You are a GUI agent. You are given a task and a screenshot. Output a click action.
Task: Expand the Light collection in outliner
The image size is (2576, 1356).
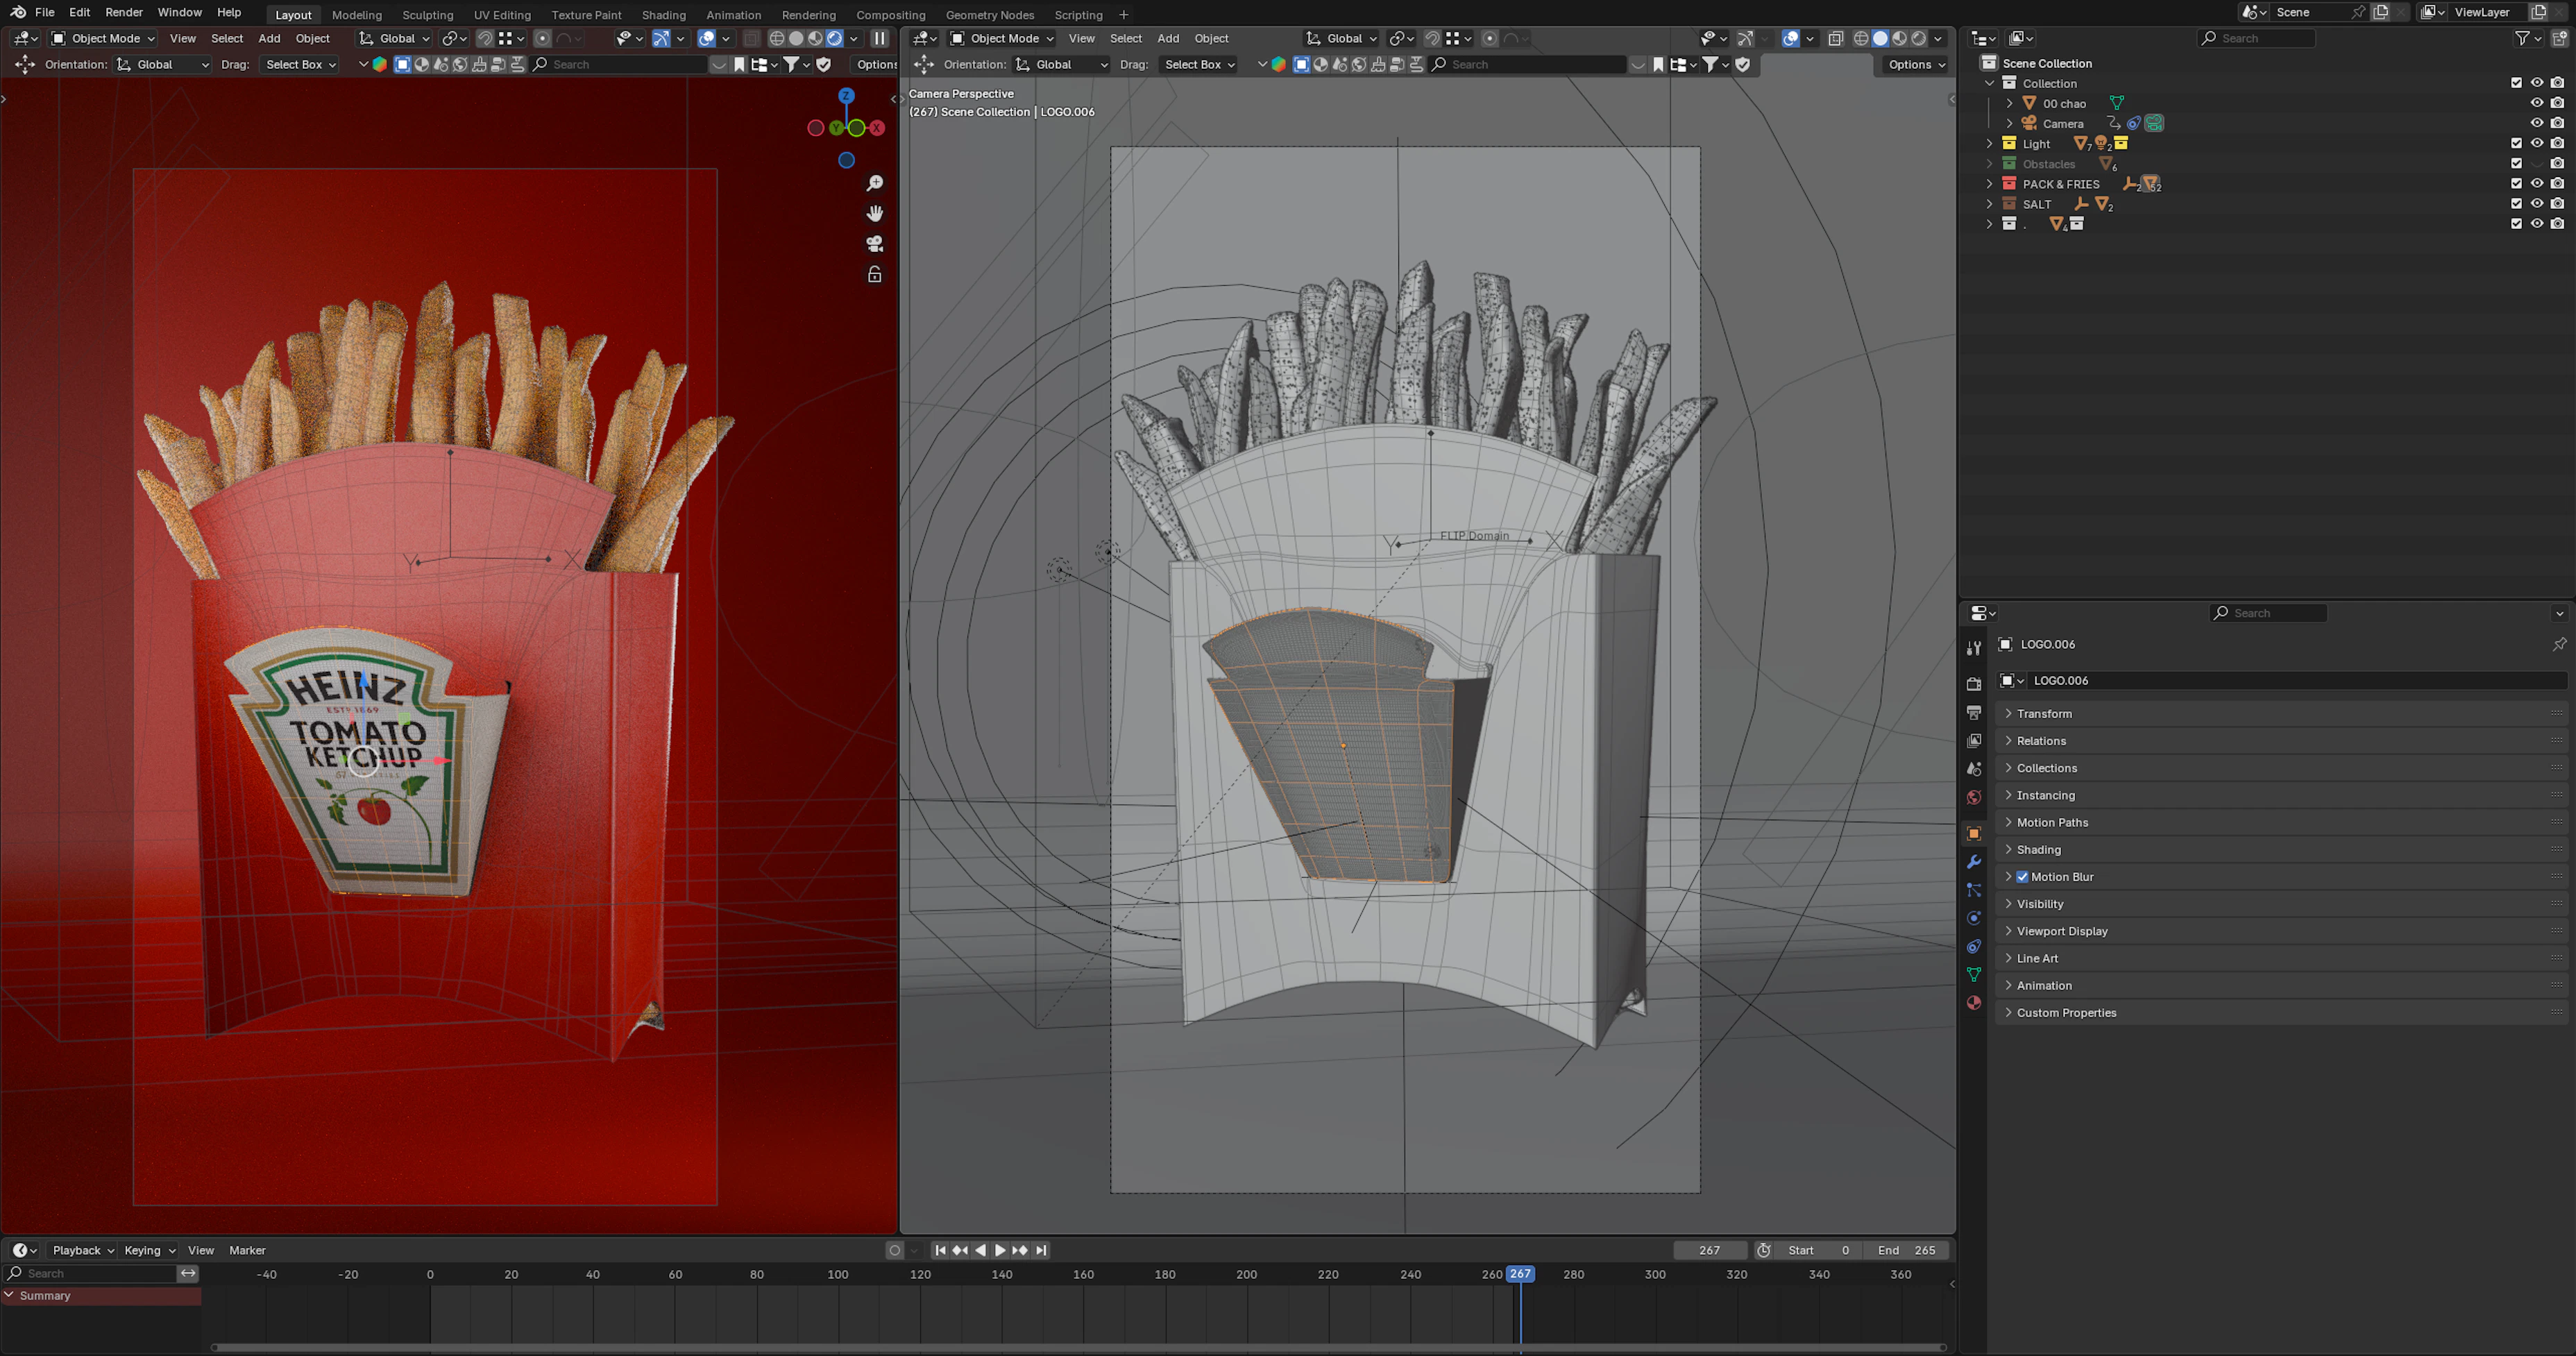point(1990,144)
